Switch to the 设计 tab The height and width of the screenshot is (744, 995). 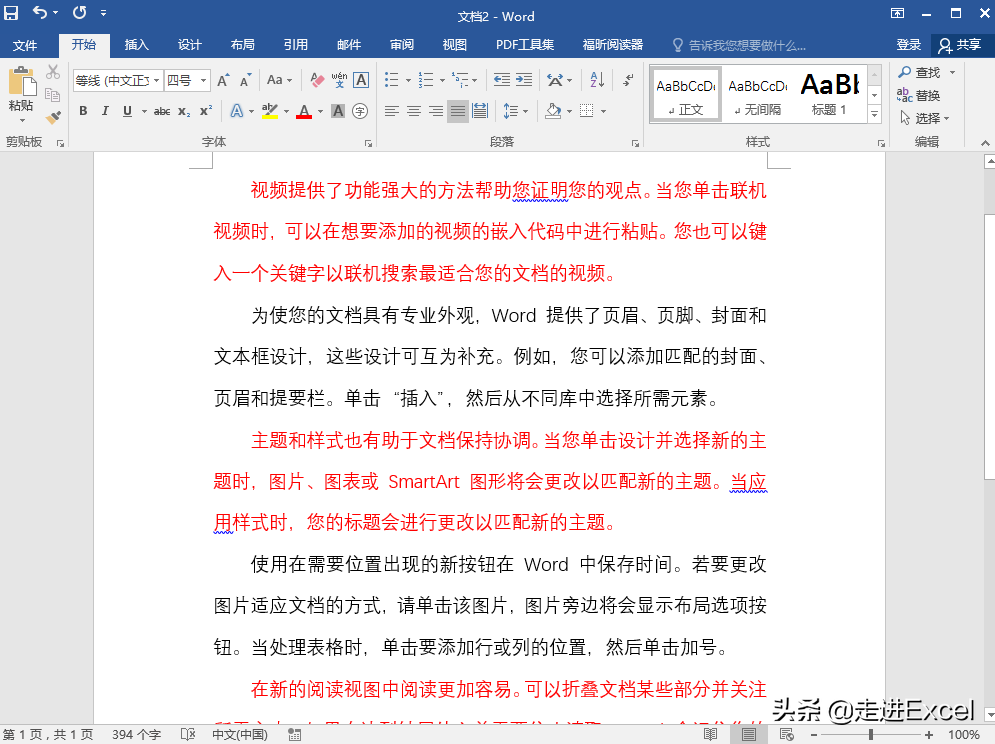coord(189,45)
